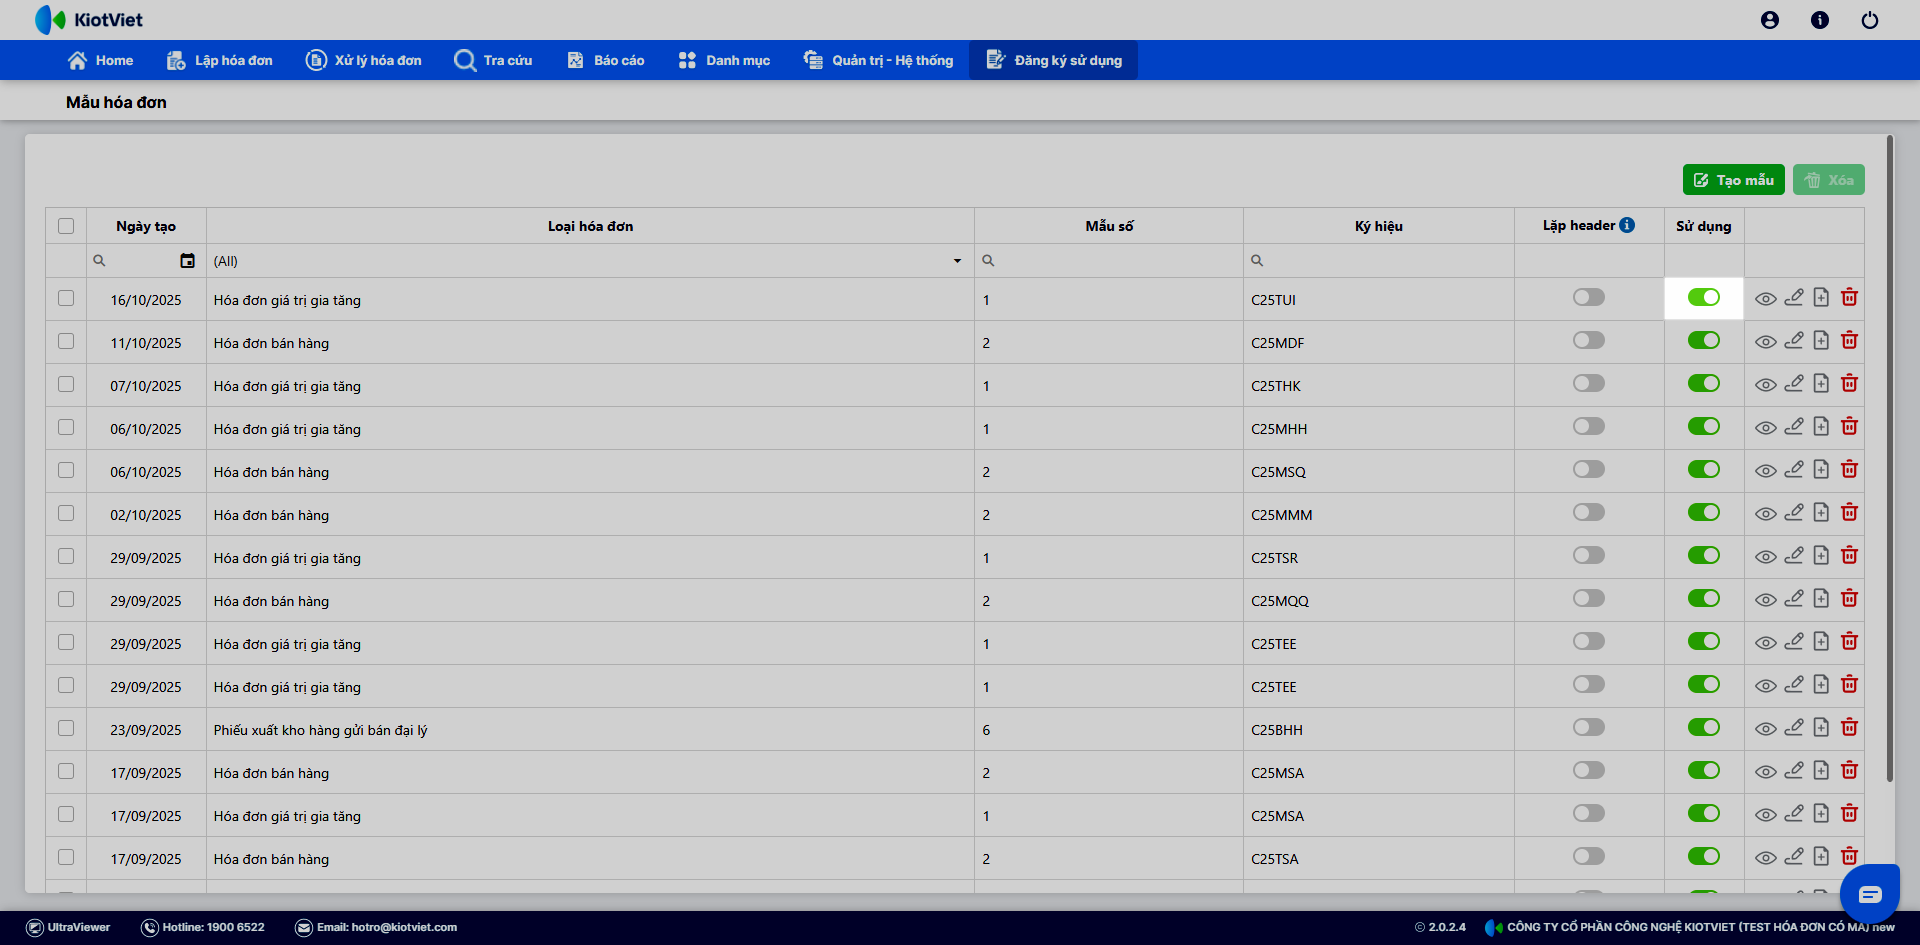Screen dimensions: 1920x945
Task: Open the UltraViewer link in footer
Action: coord(68,927)
